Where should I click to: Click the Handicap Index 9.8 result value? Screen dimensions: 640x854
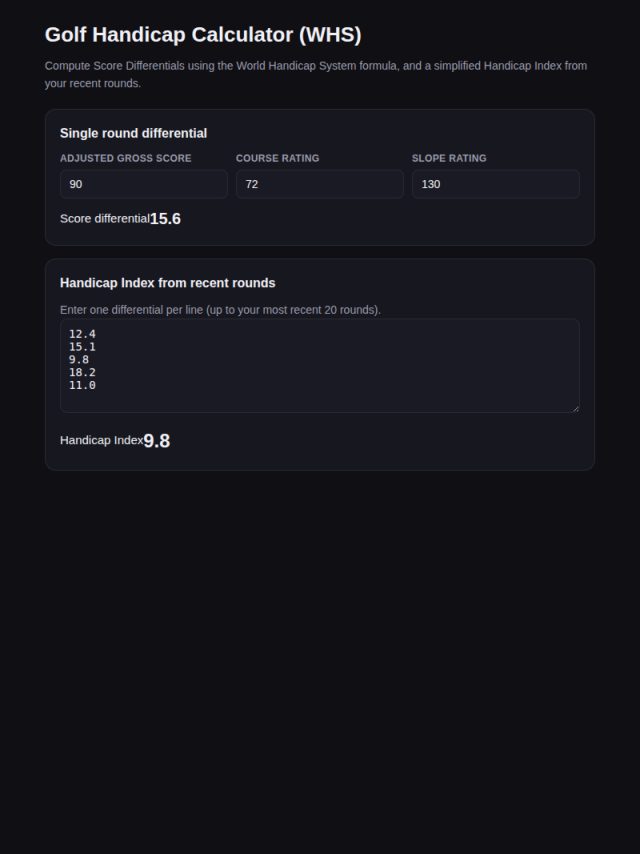pyautogui.click(x=157, y=441)
